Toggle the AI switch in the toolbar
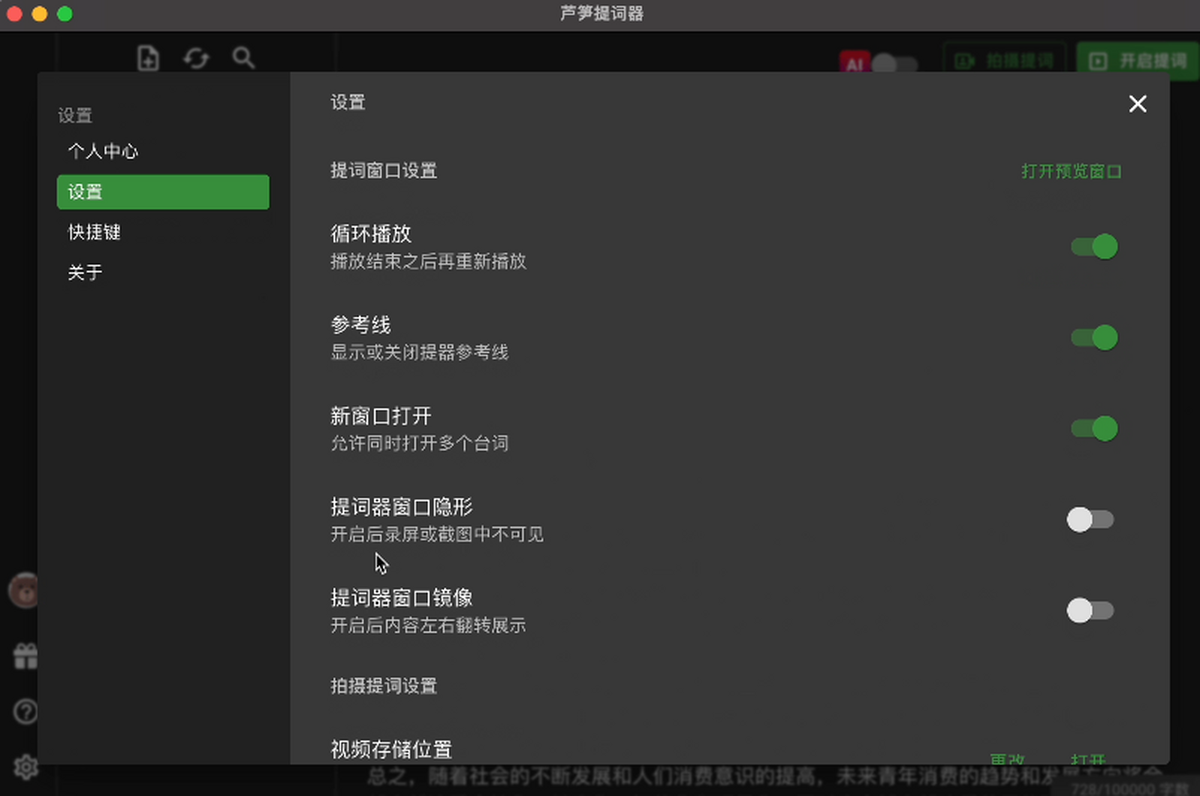The height and width of the screenshot is (796, 1200). [893, 64]
